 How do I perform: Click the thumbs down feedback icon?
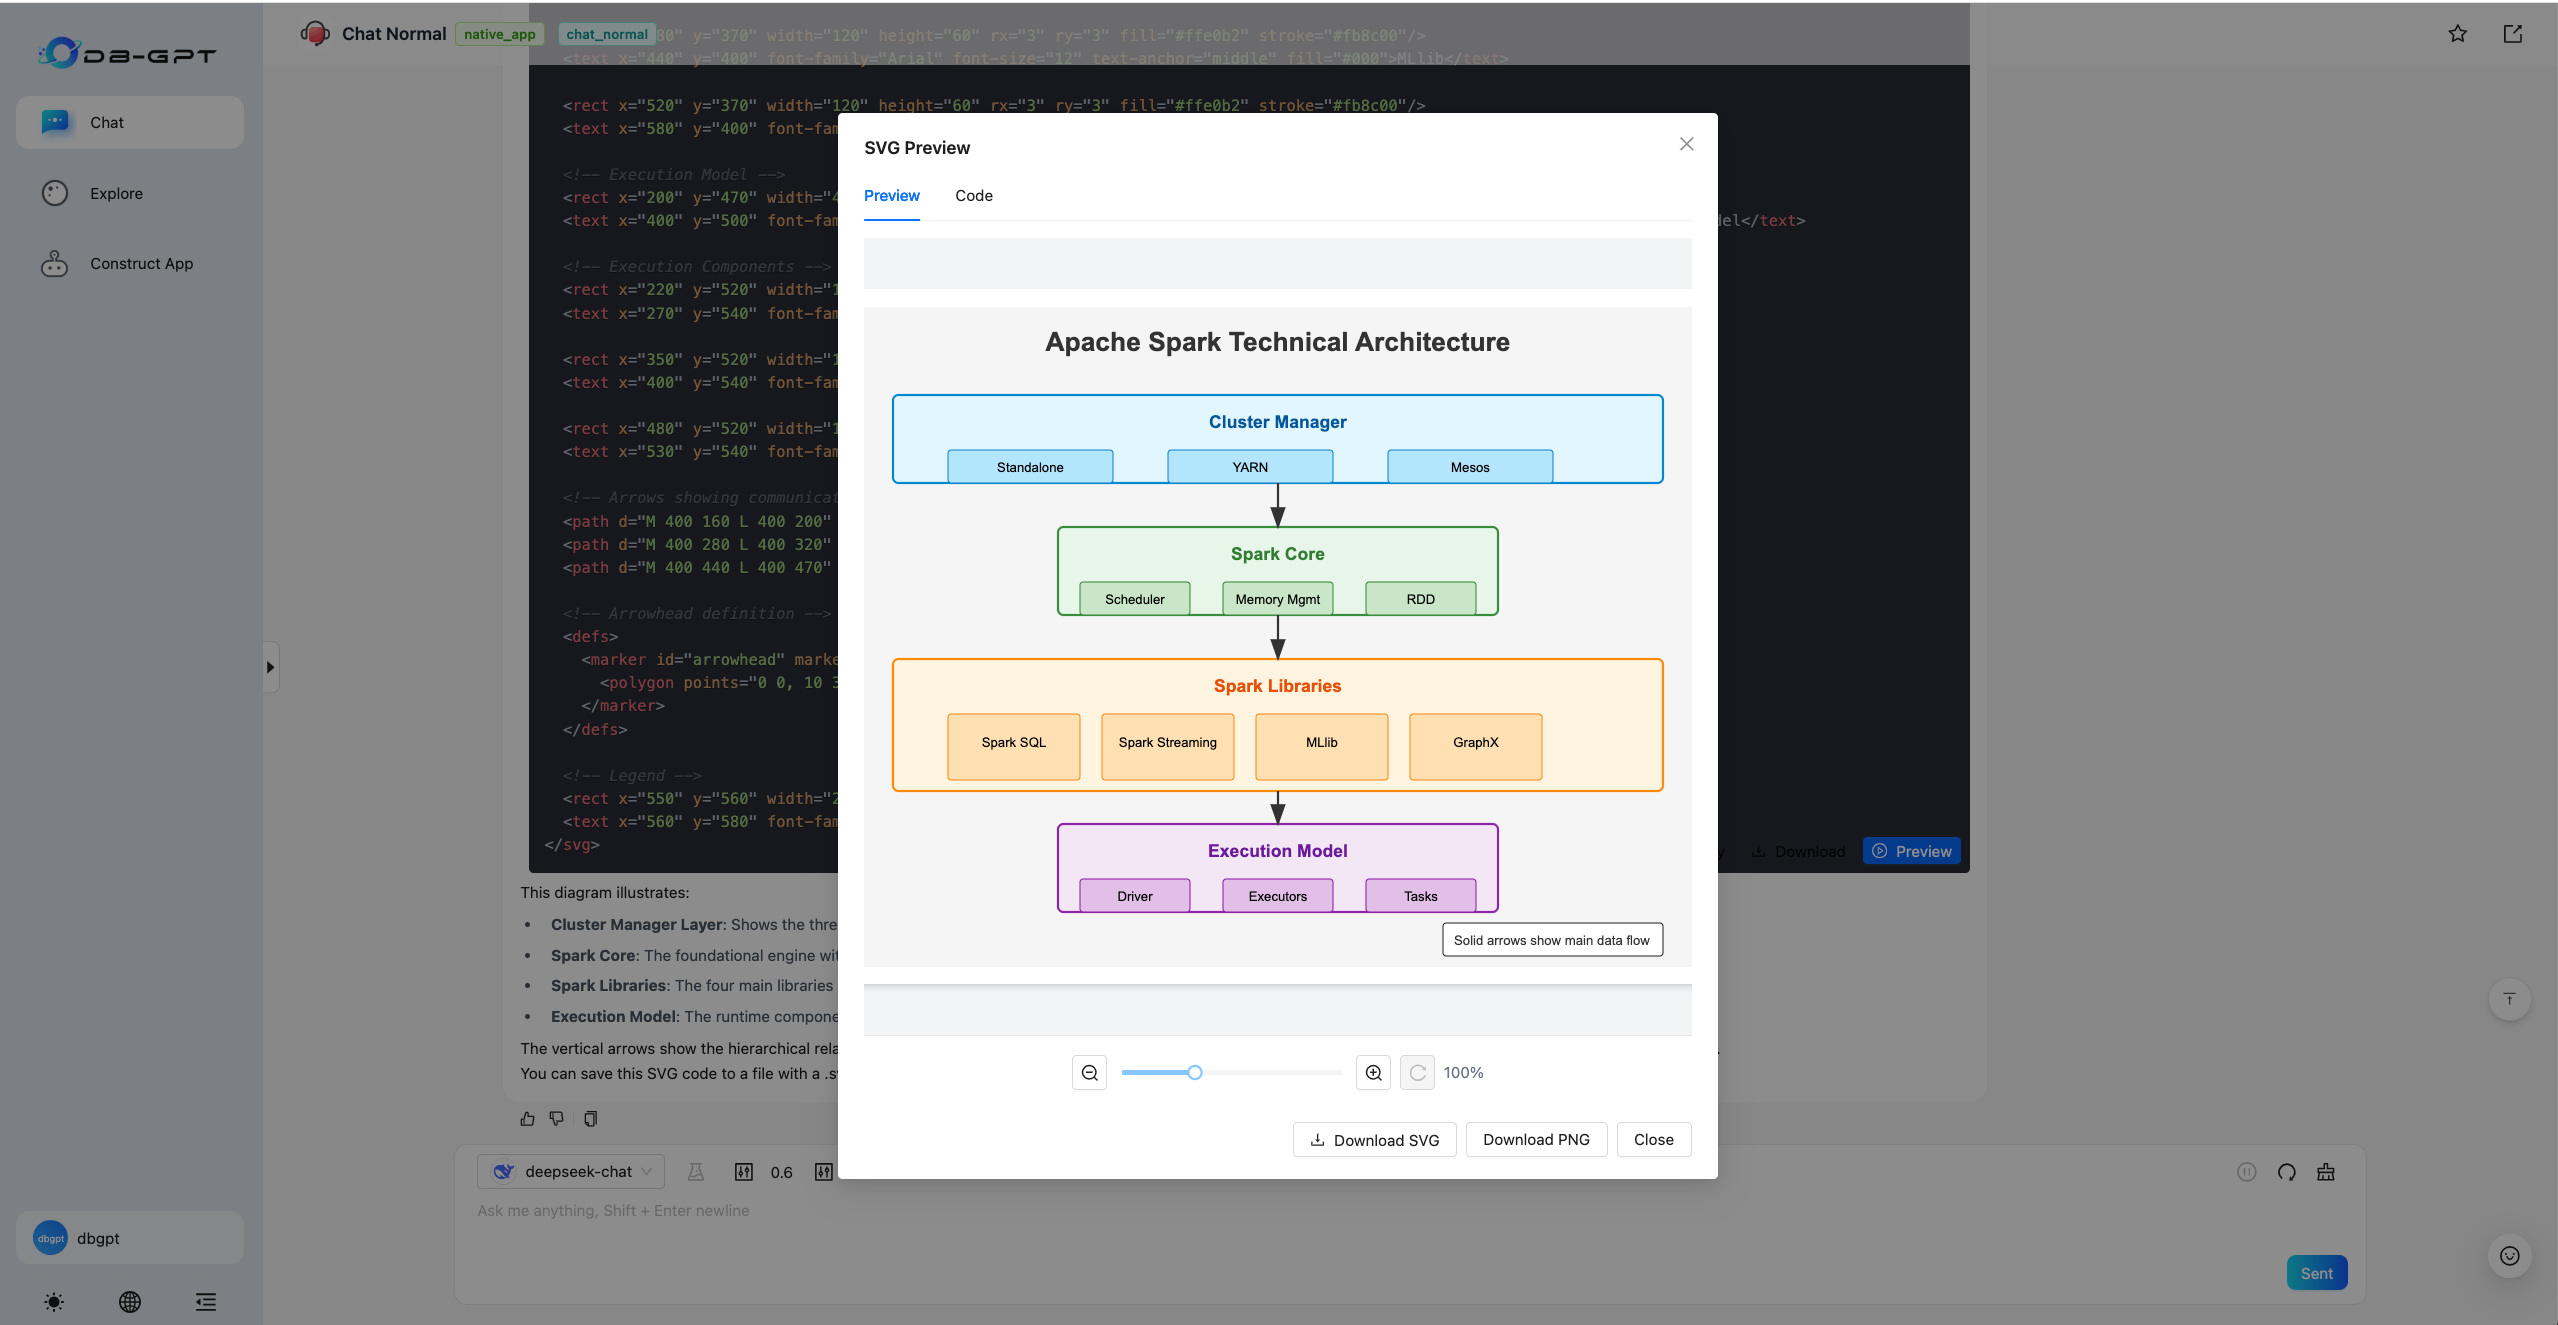pyautogui.click(x=557, y=1119)
